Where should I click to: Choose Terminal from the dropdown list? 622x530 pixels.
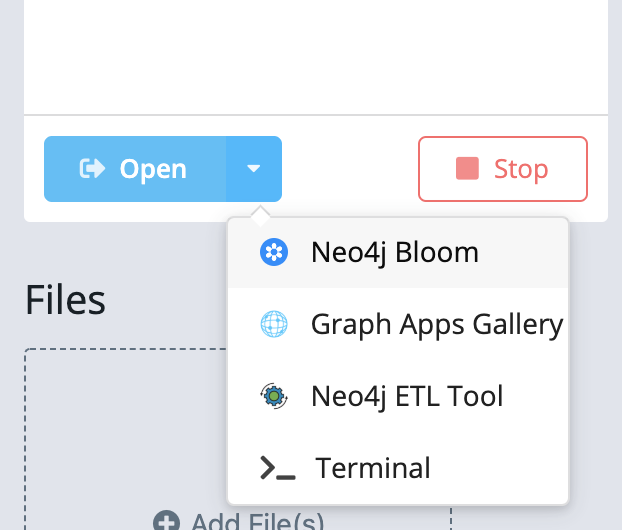372,468
